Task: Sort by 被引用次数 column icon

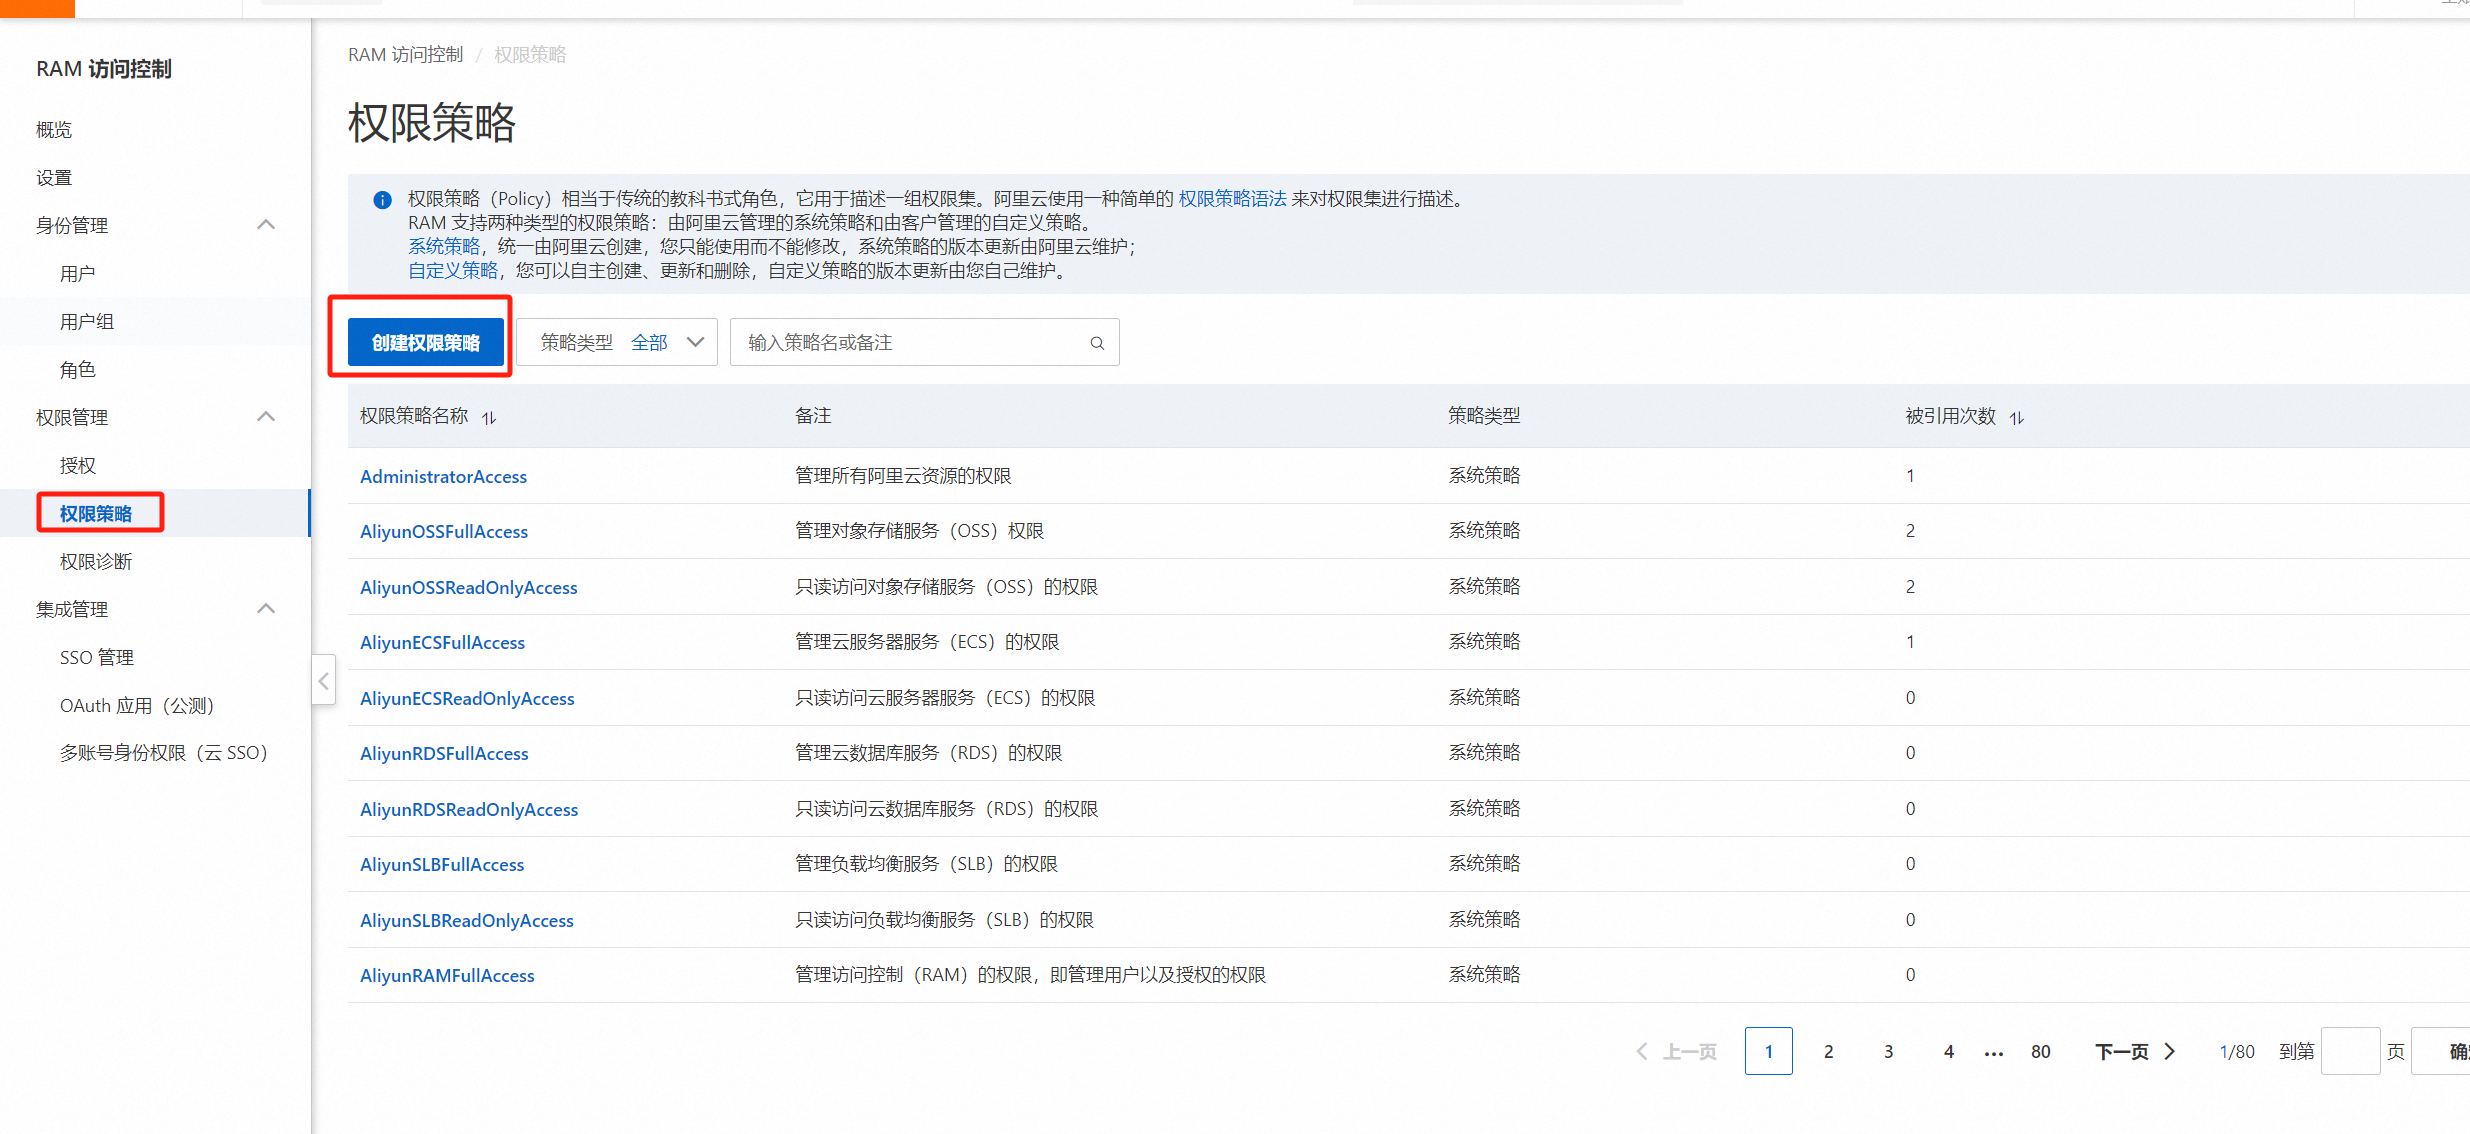Action: pyautogui.click(x=2017, y=418)
